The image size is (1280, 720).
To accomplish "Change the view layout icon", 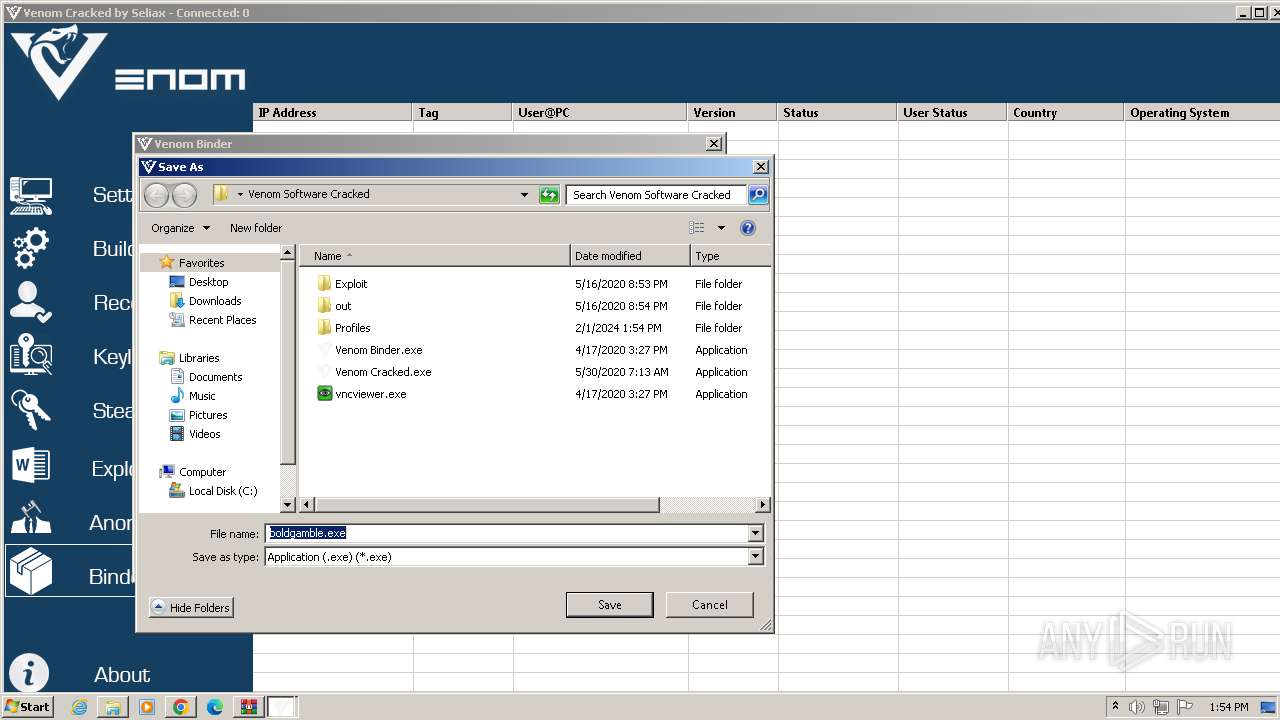I will pos(697,228).
